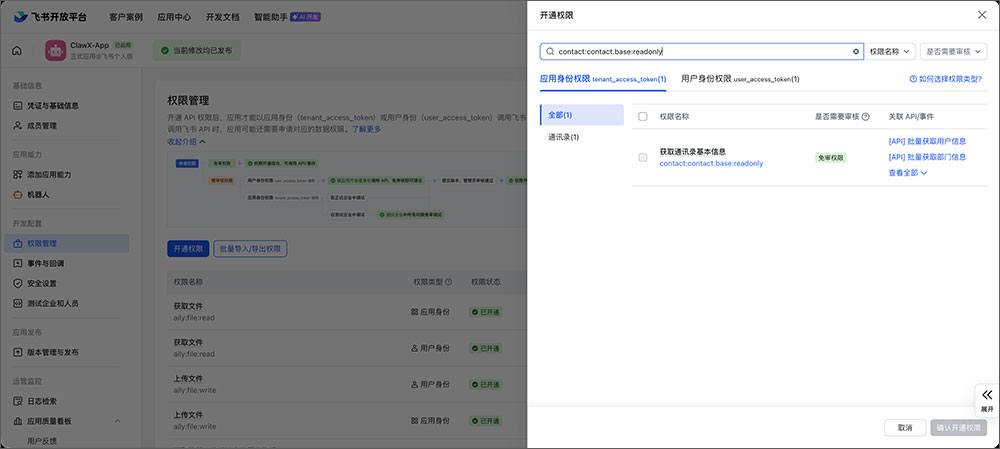Click the 飞书开放平台 logo
The height and width of the screenshot is (449, 1000).
(x=50, y=17)
